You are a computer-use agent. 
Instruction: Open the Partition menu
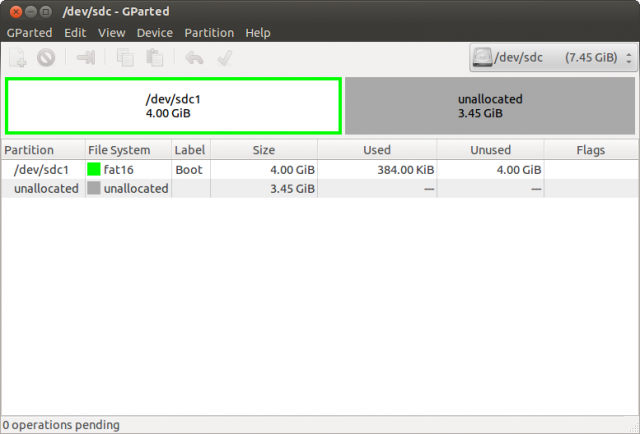(x=208, y=33)
